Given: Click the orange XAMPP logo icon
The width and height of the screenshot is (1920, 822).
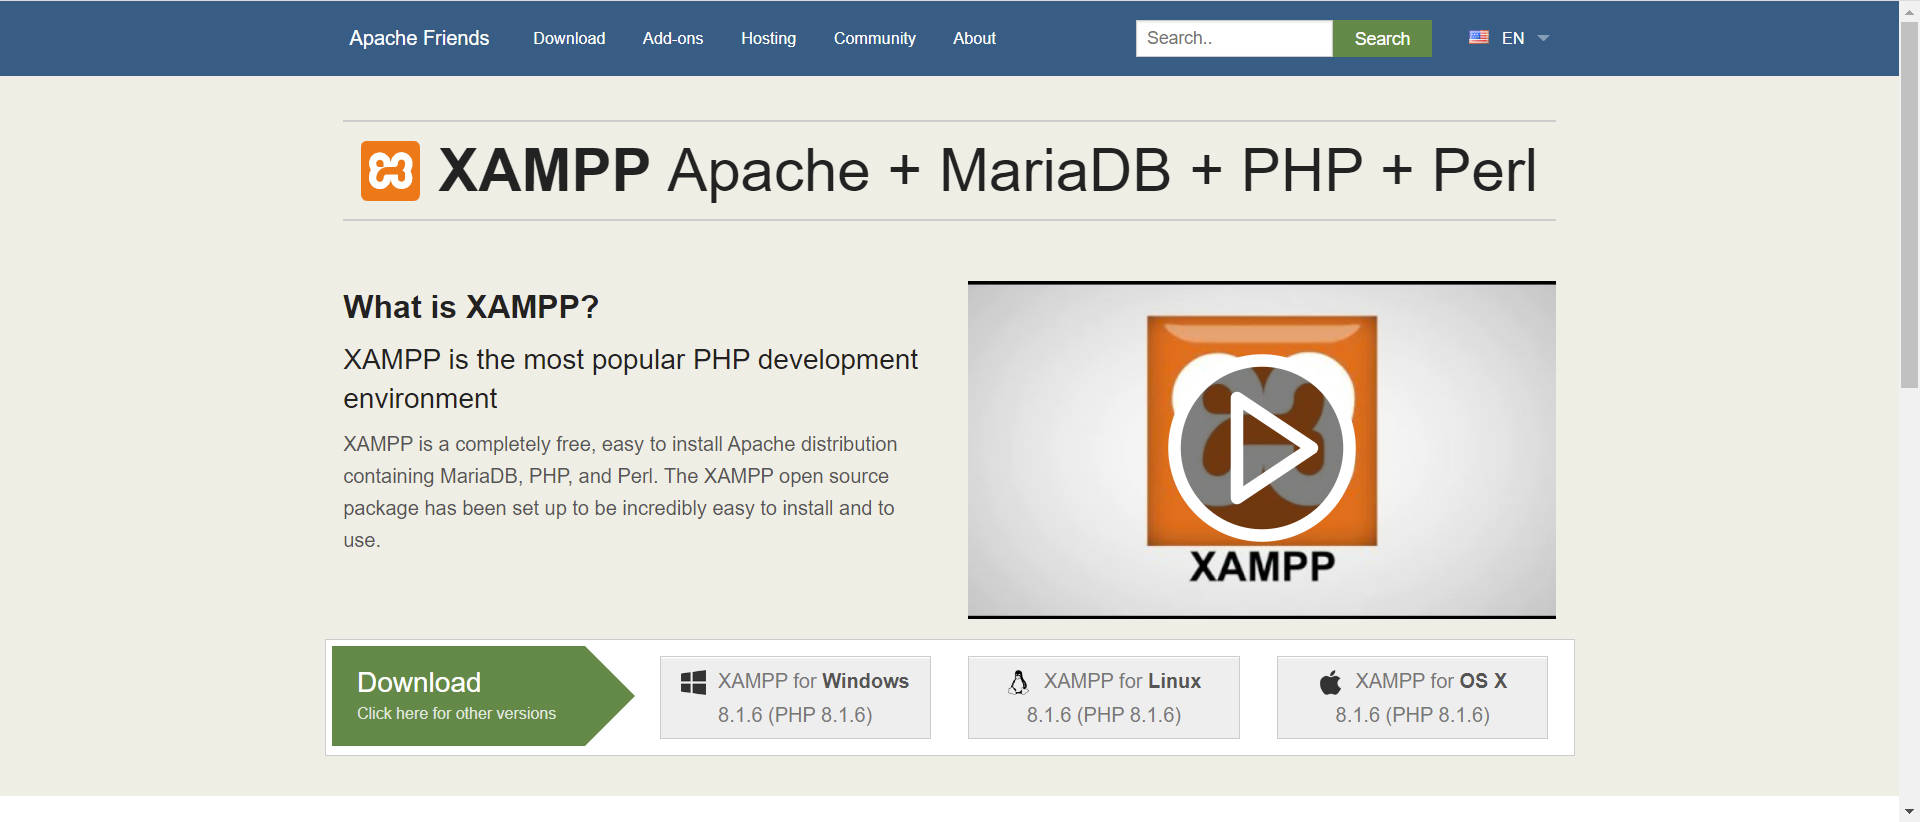Looking at the screenshot, I should (390, 171).
